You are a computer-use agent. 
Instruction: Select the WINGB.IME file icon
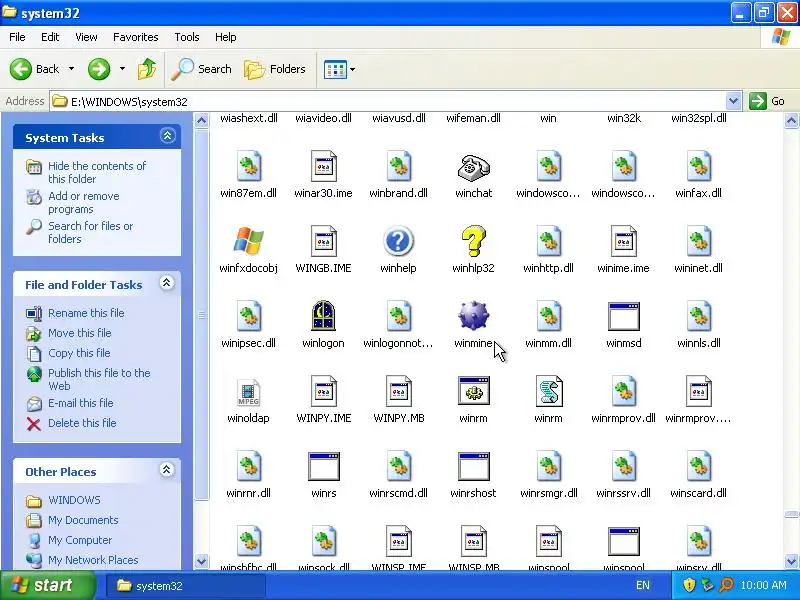tap(323, 241)
